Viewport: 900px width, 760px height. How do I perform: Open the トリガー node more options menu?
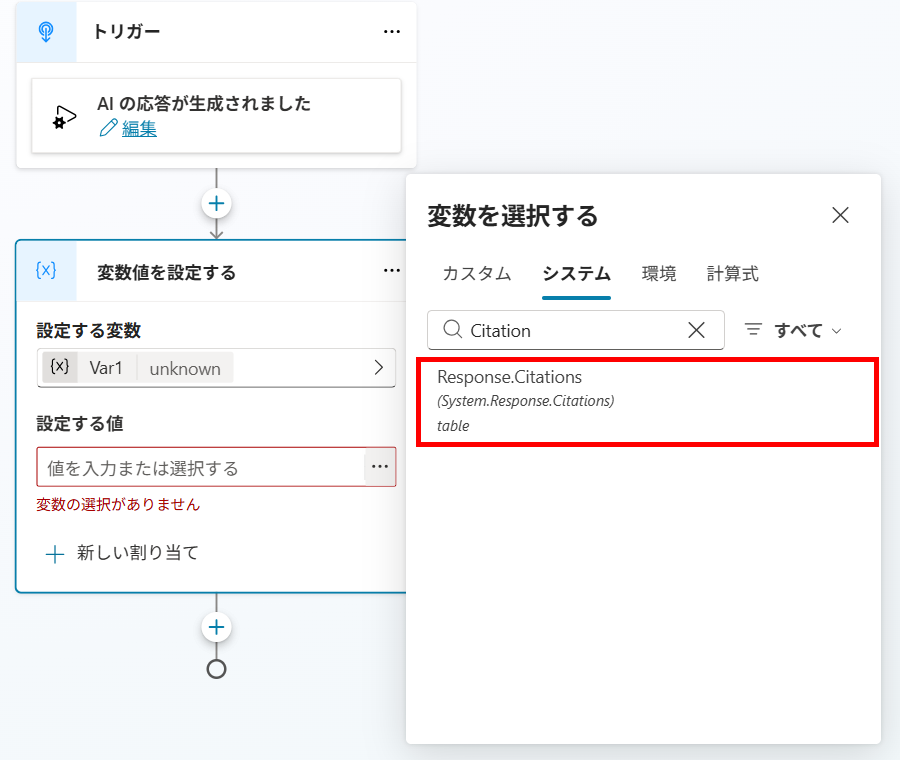point(392,32)
